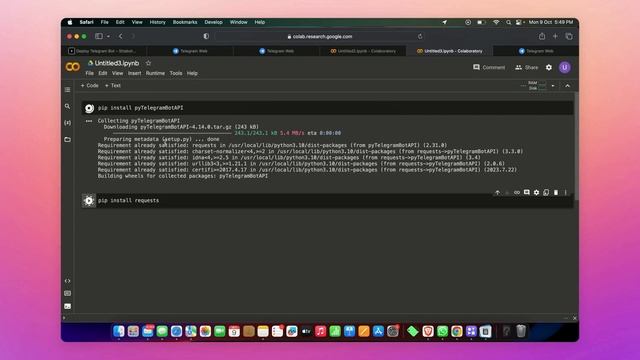Open the Comment panel
The height and width of the screenshot is (360, 640).
489,67
